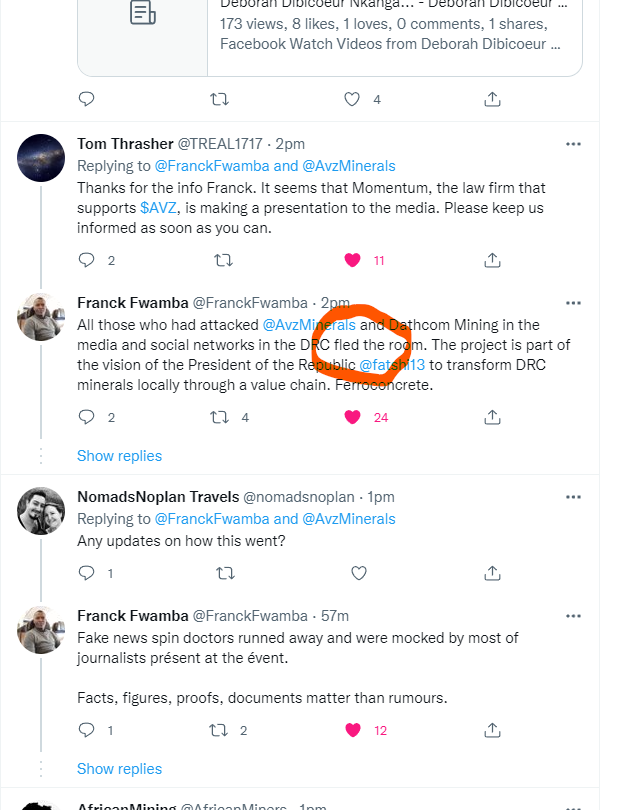Unlike Tom Thrasher's tweet with 11 likes
The image size is (619, 810).
click(352, 260)
